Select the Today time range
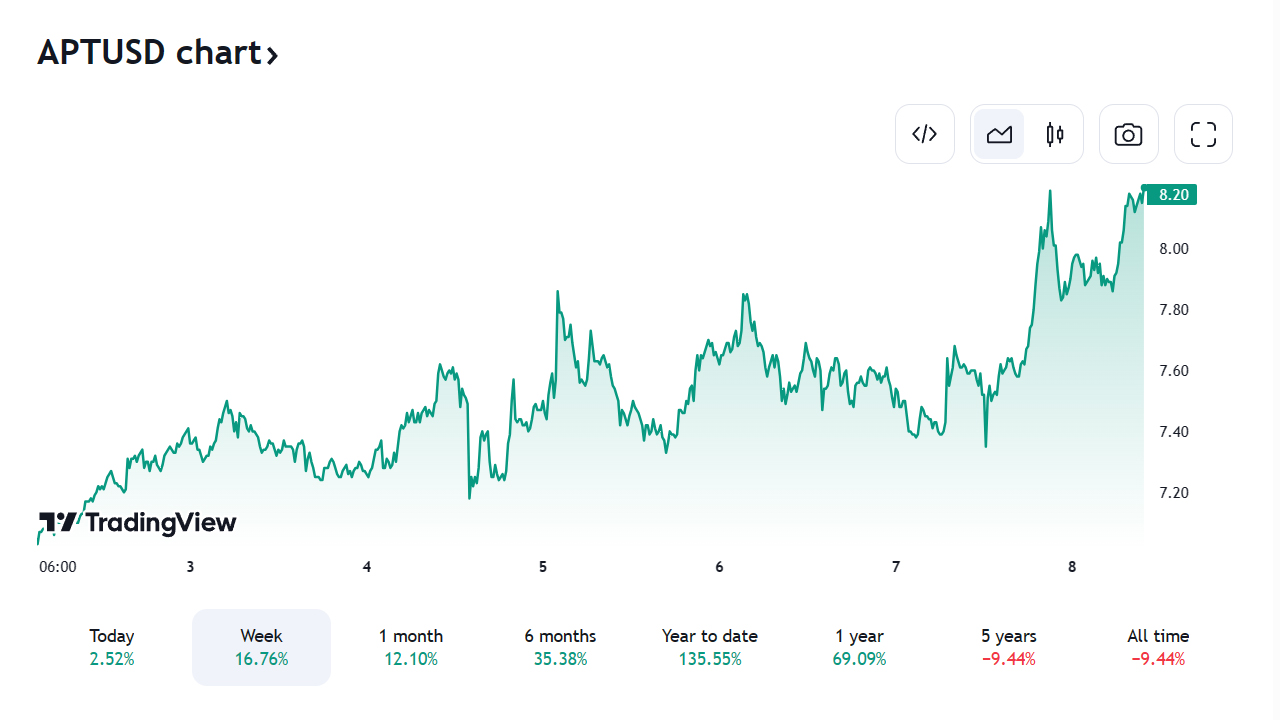Screen dimensions: 1280x720 coord(112,647)
